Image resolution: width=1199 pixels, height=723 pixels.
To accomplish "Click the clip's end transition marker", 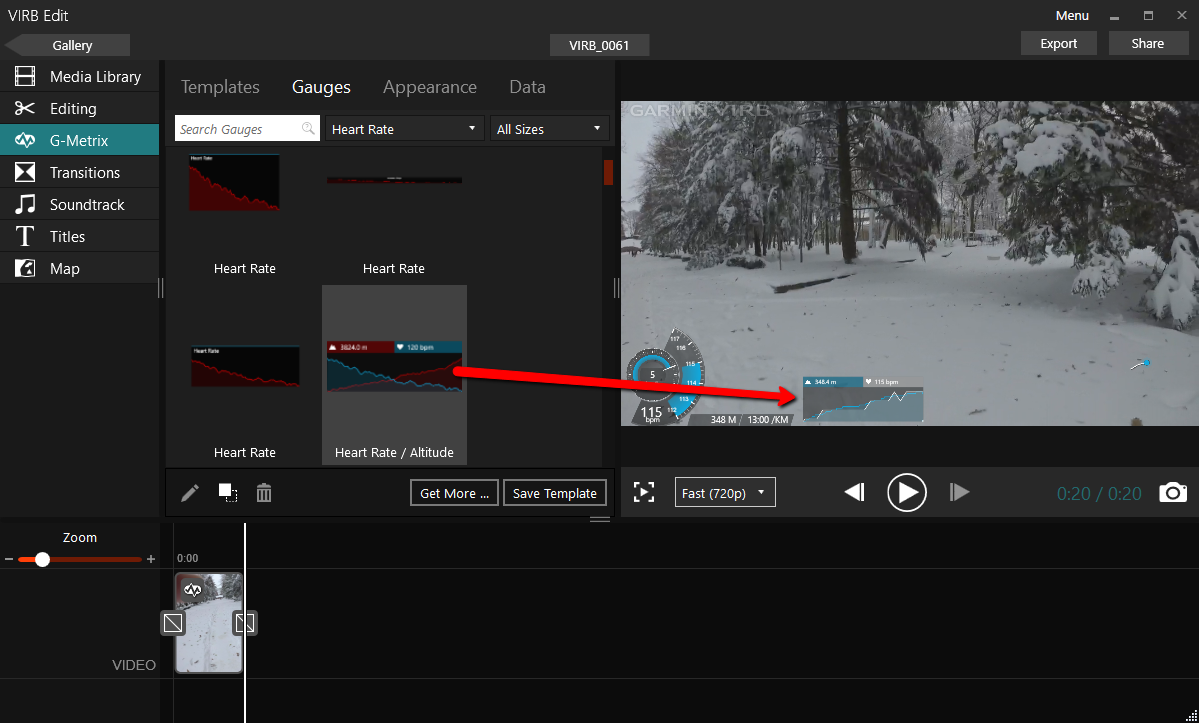I will click(x=245, y=623).
